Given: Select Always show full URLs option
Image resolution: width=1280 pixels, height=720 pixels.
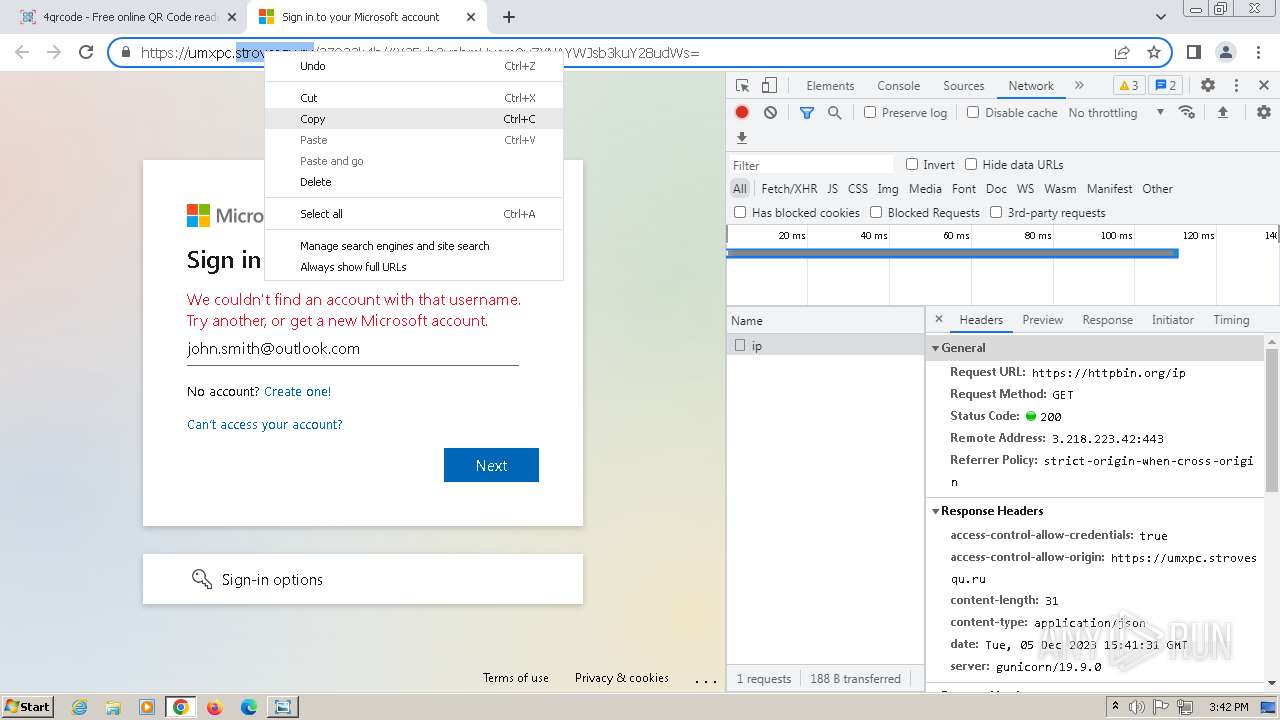Looking at the screenshot, I should coord(414,267).
